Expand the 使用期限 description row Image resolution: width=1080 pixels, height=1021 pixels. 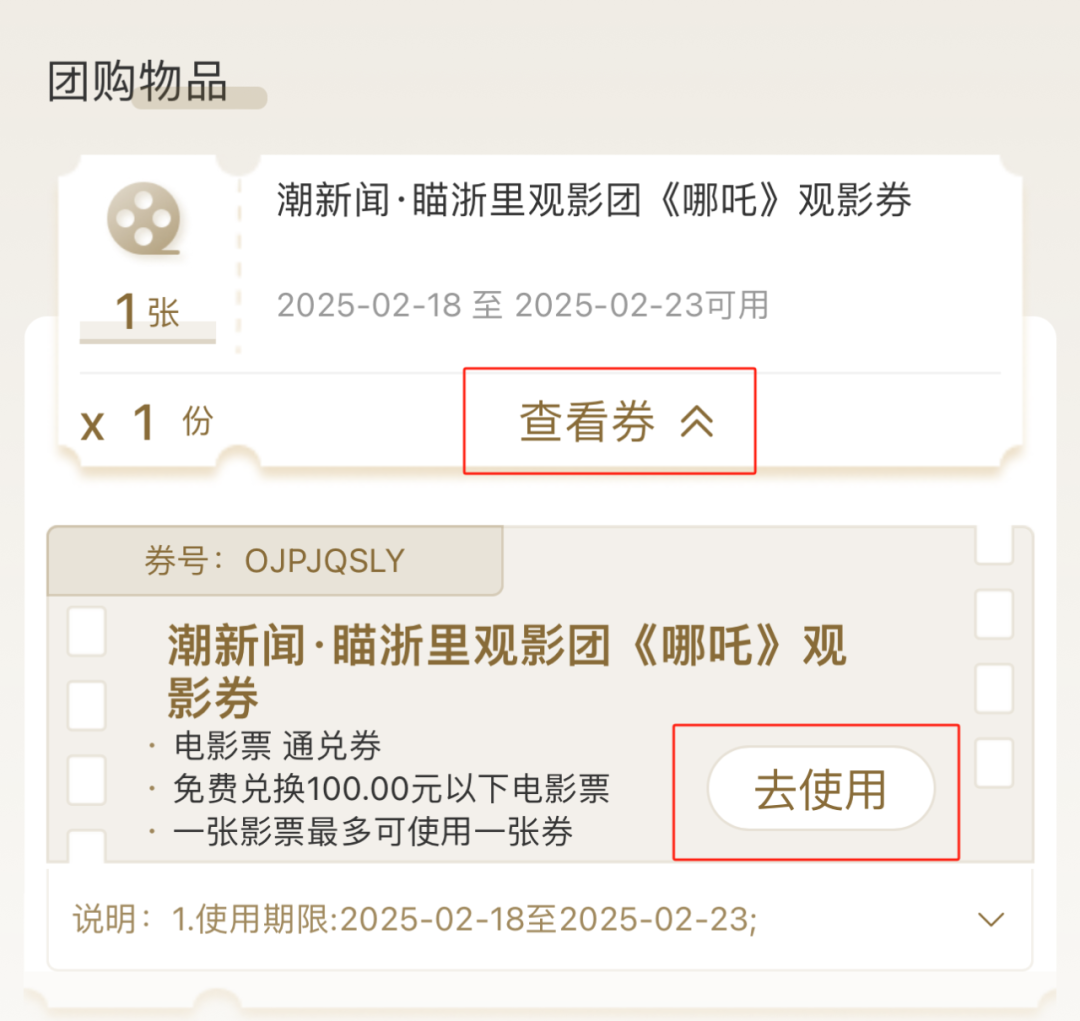(x=540, y=919)
